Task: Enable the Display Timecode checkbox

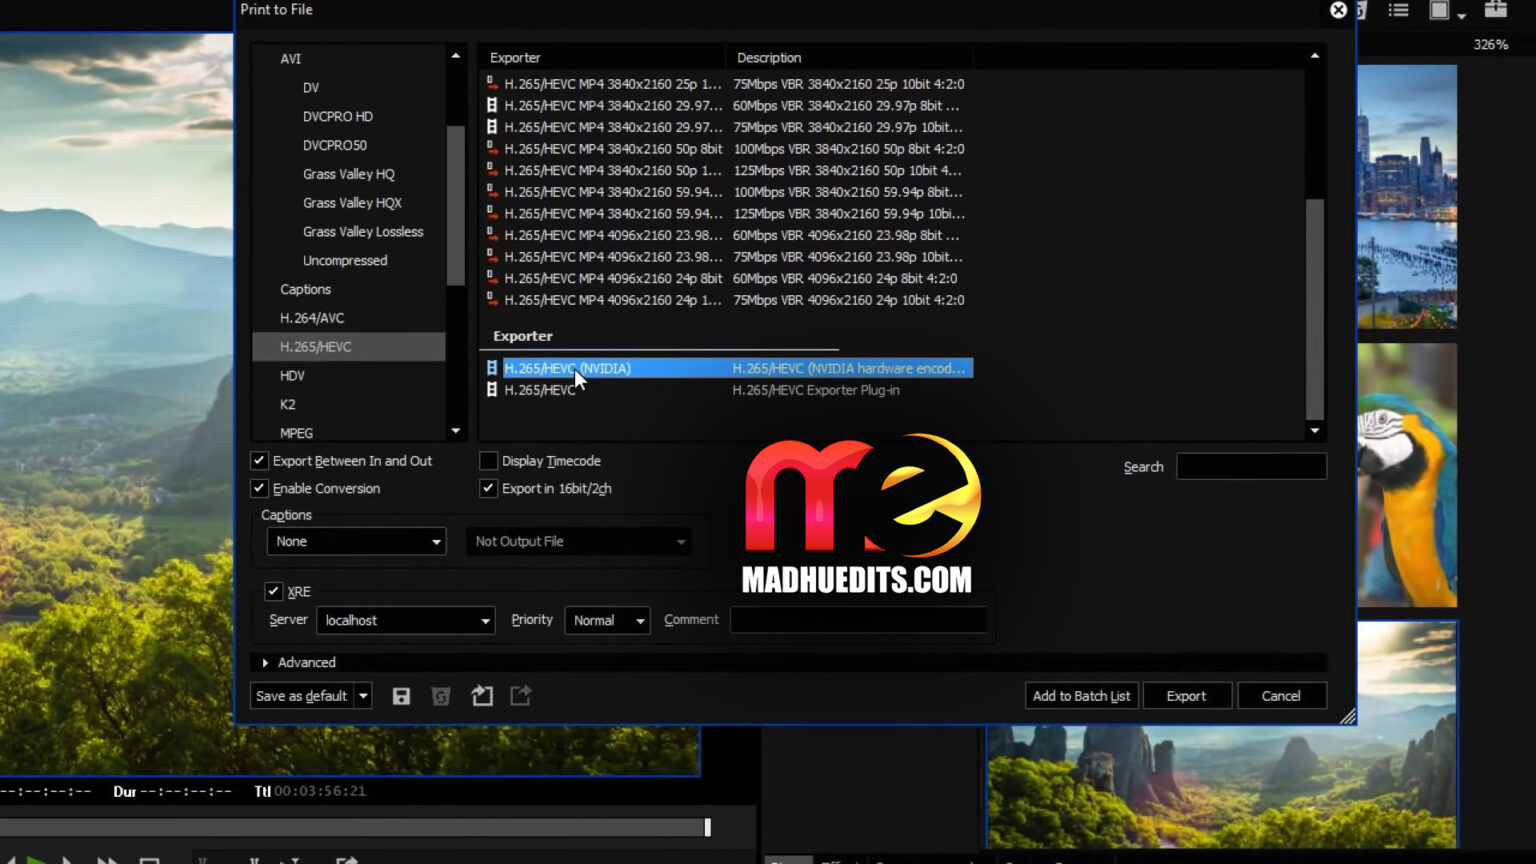Action: point(488,460)
